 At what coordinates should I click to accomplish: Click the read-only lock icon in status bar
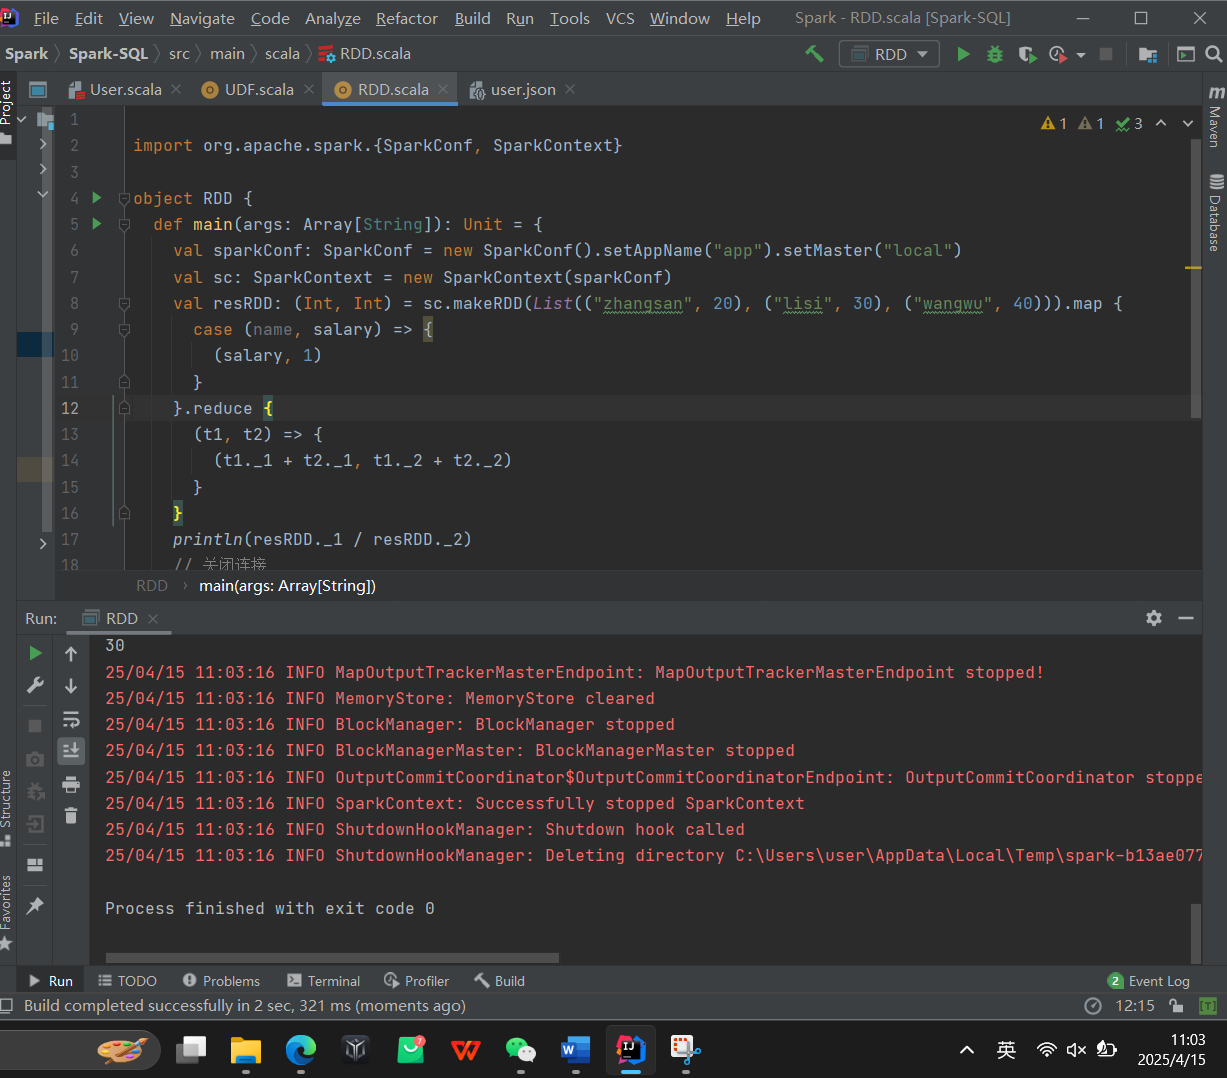pyautogui.click(x=1176, y=1006)
